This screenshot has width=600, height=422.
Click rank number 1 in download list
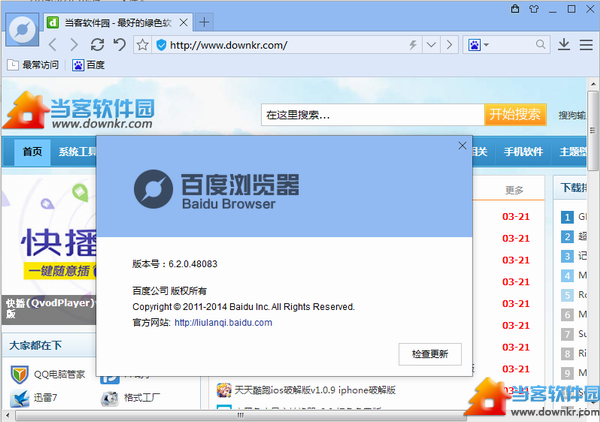point(567,217)
